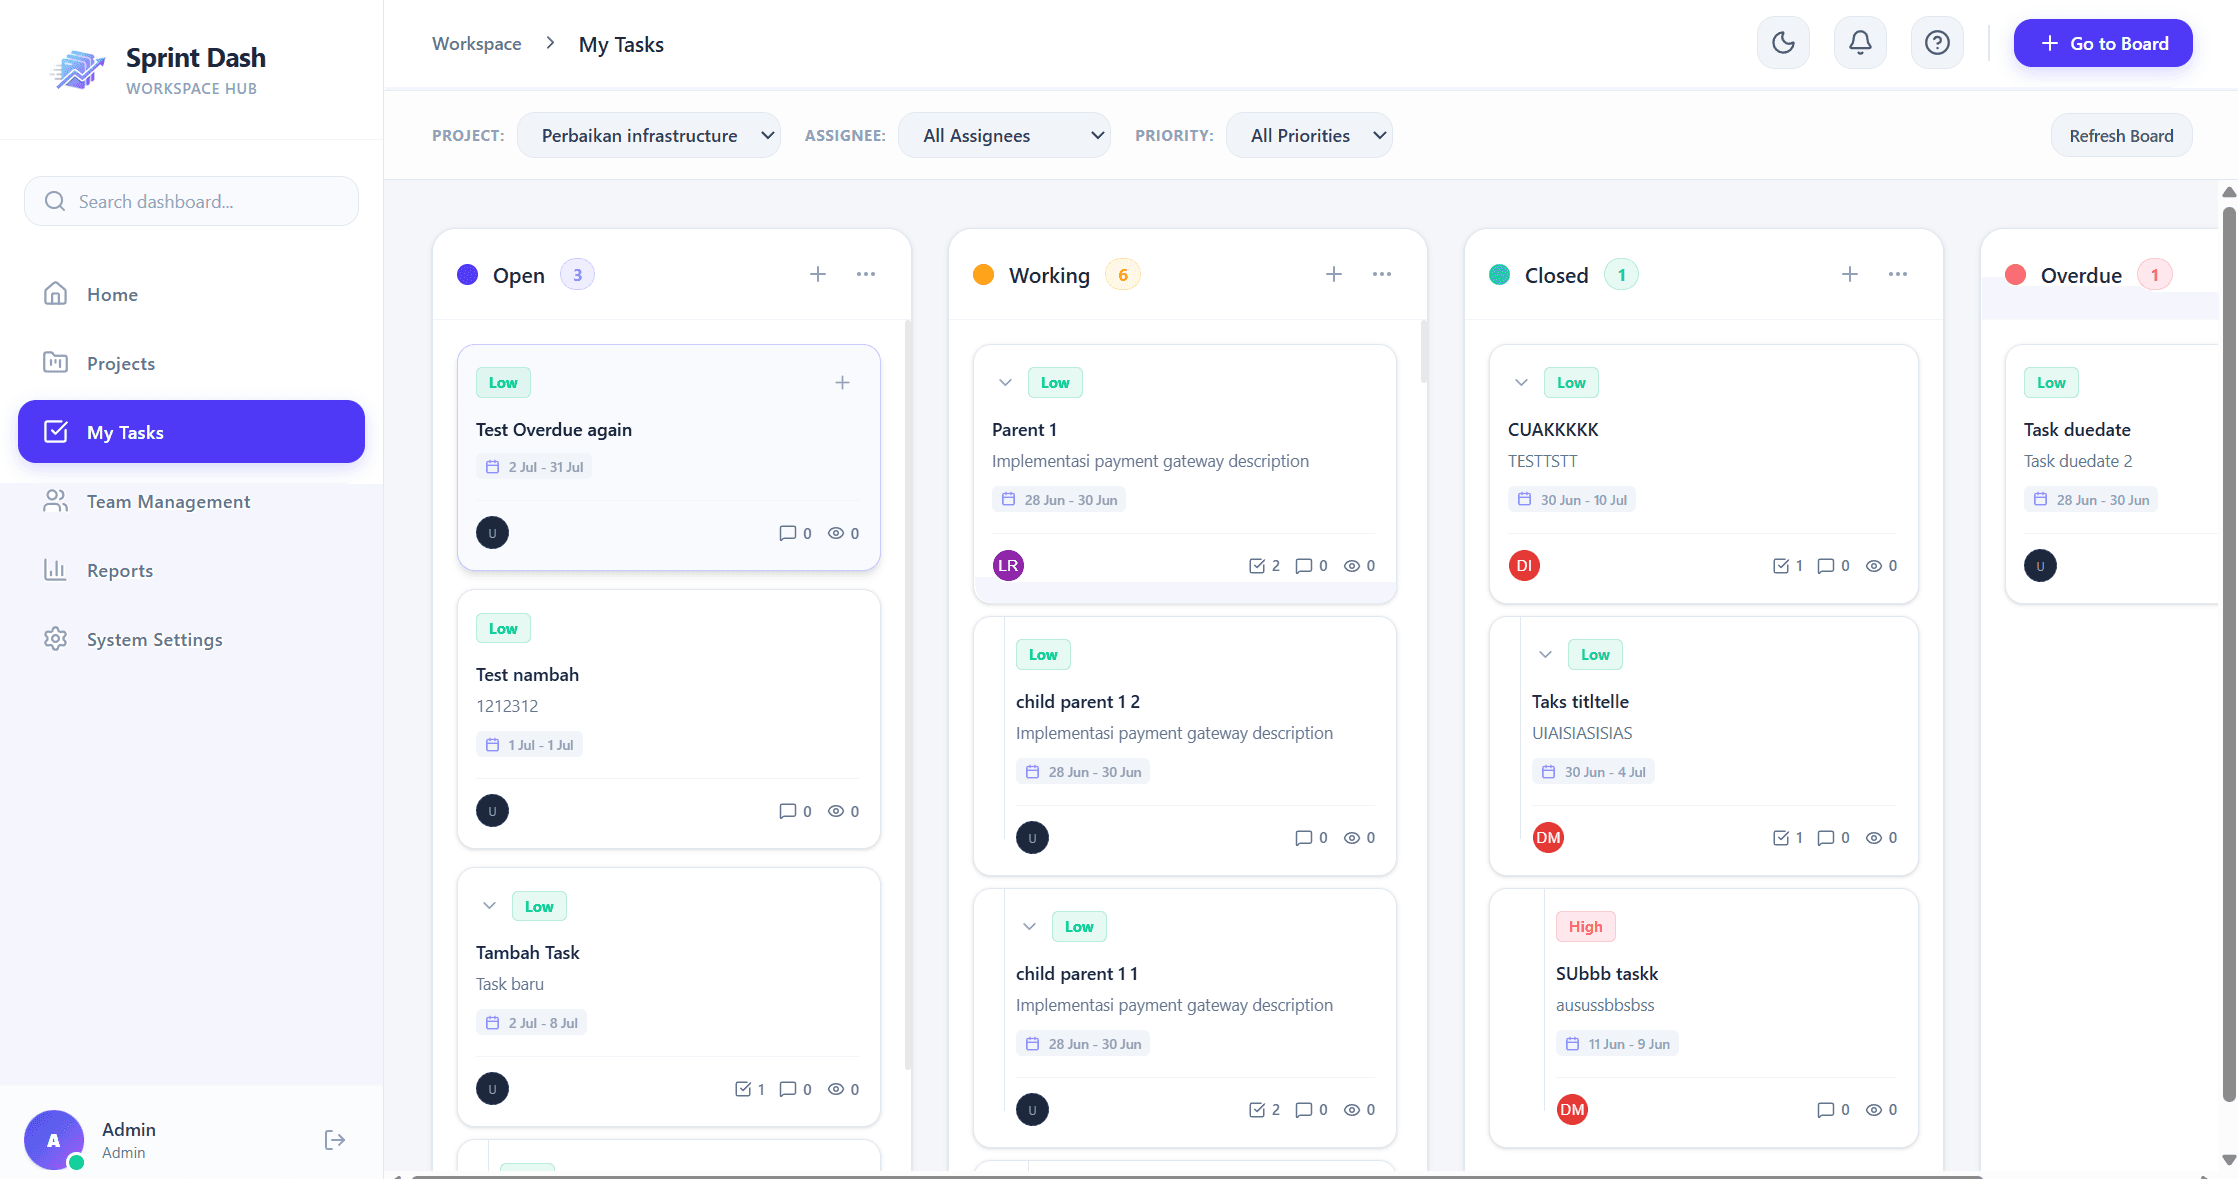The width and height of the screenshot is (2238, 1179).
Task: Click watchers eye icon on CUAKKKKK card
Action: (x=1874, y=566)
